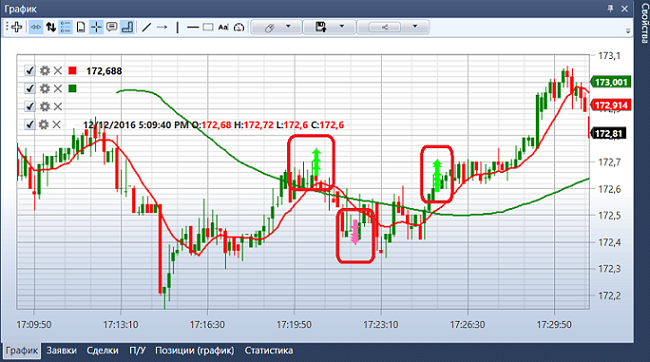Click the 17:09:50 time axis label

coord(34,325)
